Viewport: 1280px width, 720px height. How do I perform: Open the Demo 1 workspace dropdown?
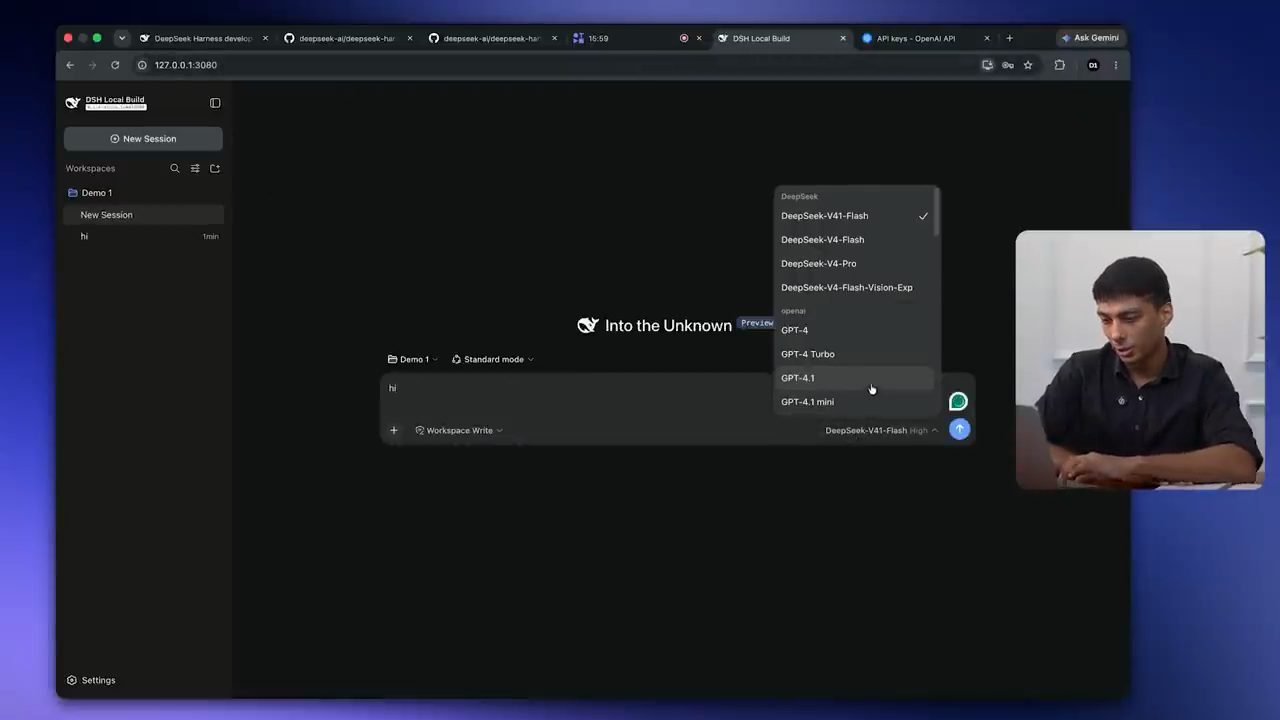[413, 359]
